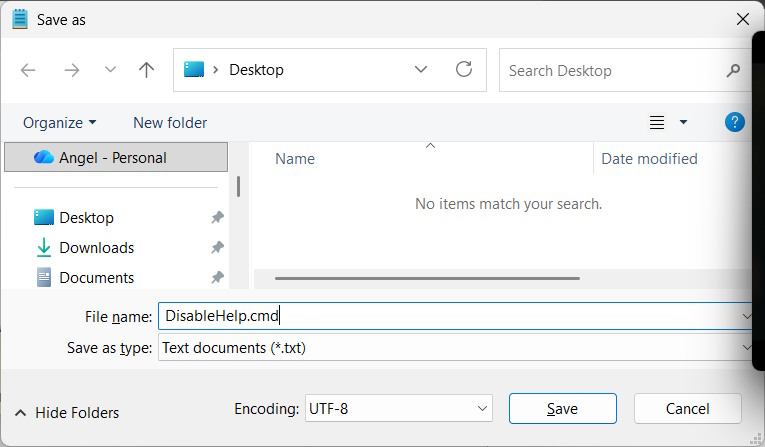Click the Cancel button

pos(687,408)
